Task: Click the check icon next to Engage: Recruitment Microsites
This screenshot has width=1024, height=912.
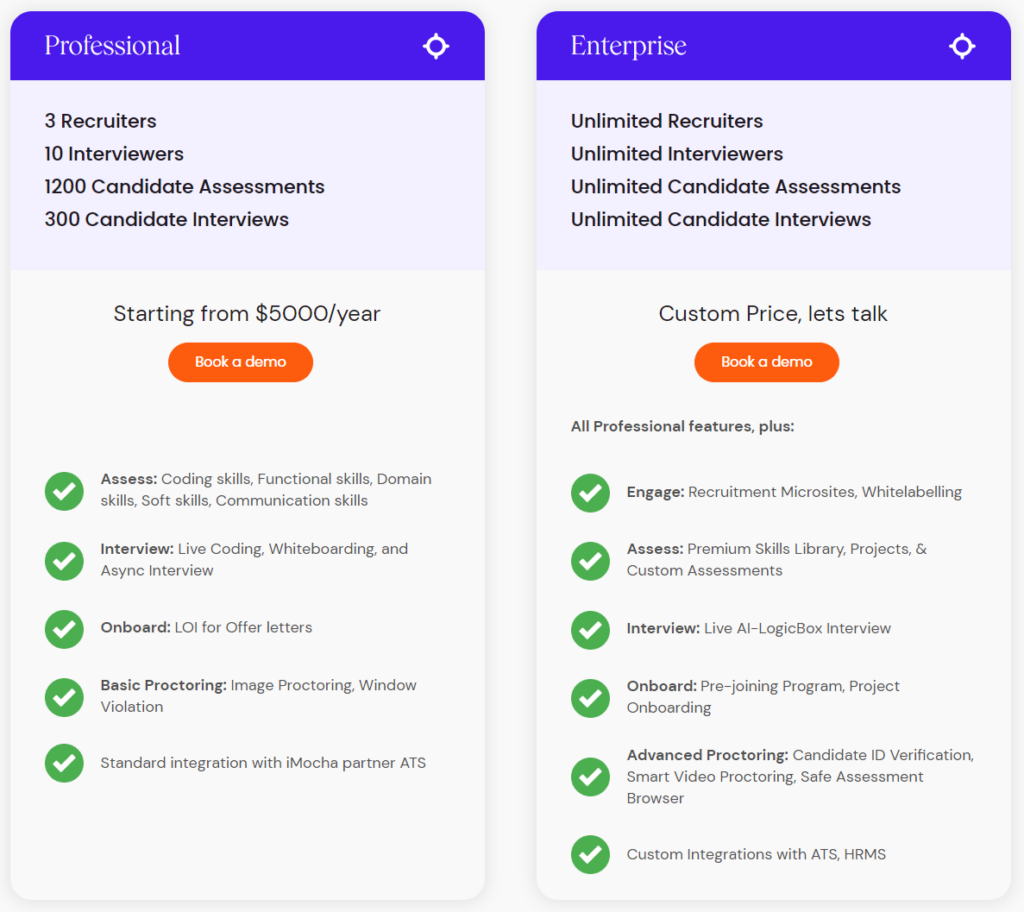Action: point(590,493)
